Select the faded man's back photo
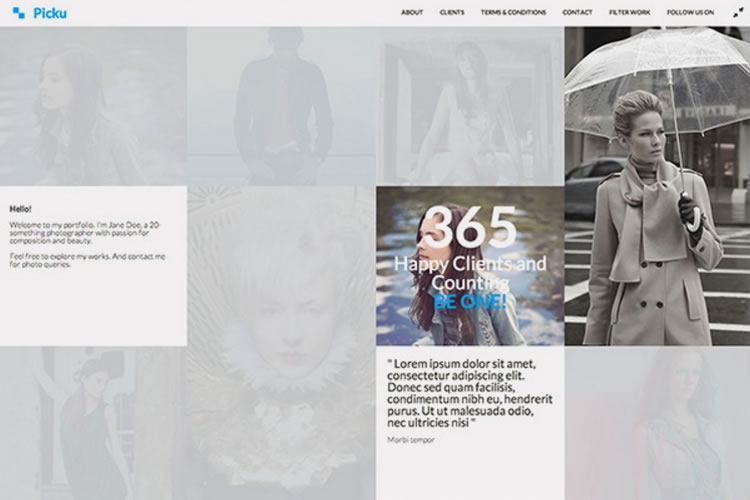This screenshot has width=750, height=500. tap(281, 105)
